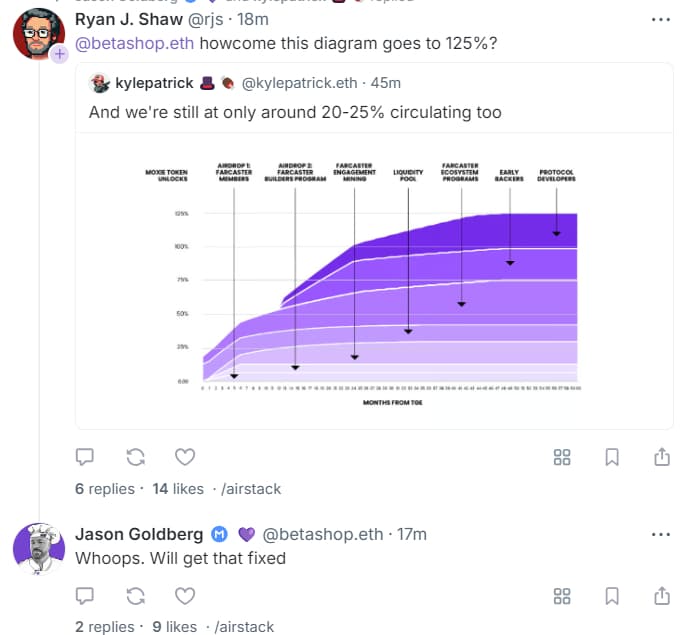This screenshot has height=635, width=687.
Task: Follow Ryan via avatar plus badge
Action: pyautogui.click(x=57, y=54)
